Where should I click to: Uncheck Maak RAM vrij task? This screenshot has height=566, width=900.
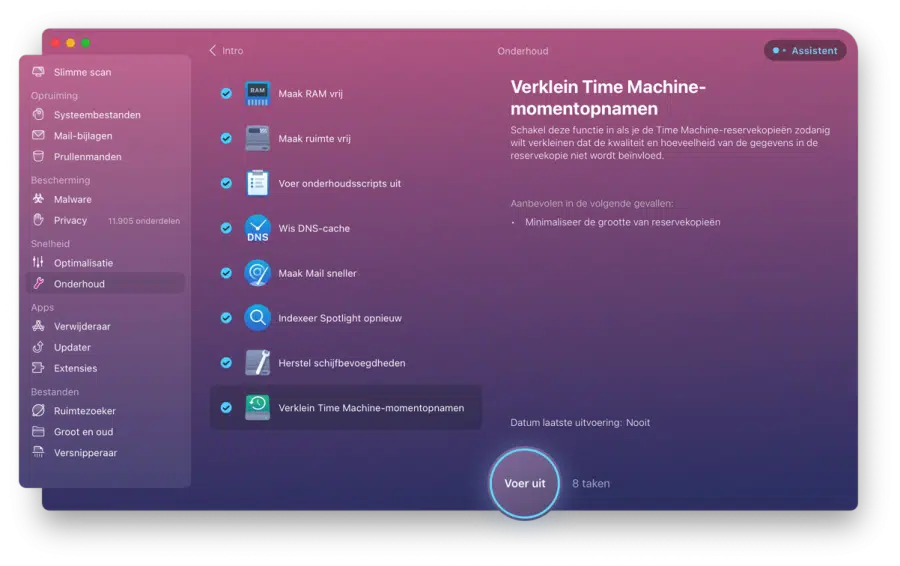[226, 94]
